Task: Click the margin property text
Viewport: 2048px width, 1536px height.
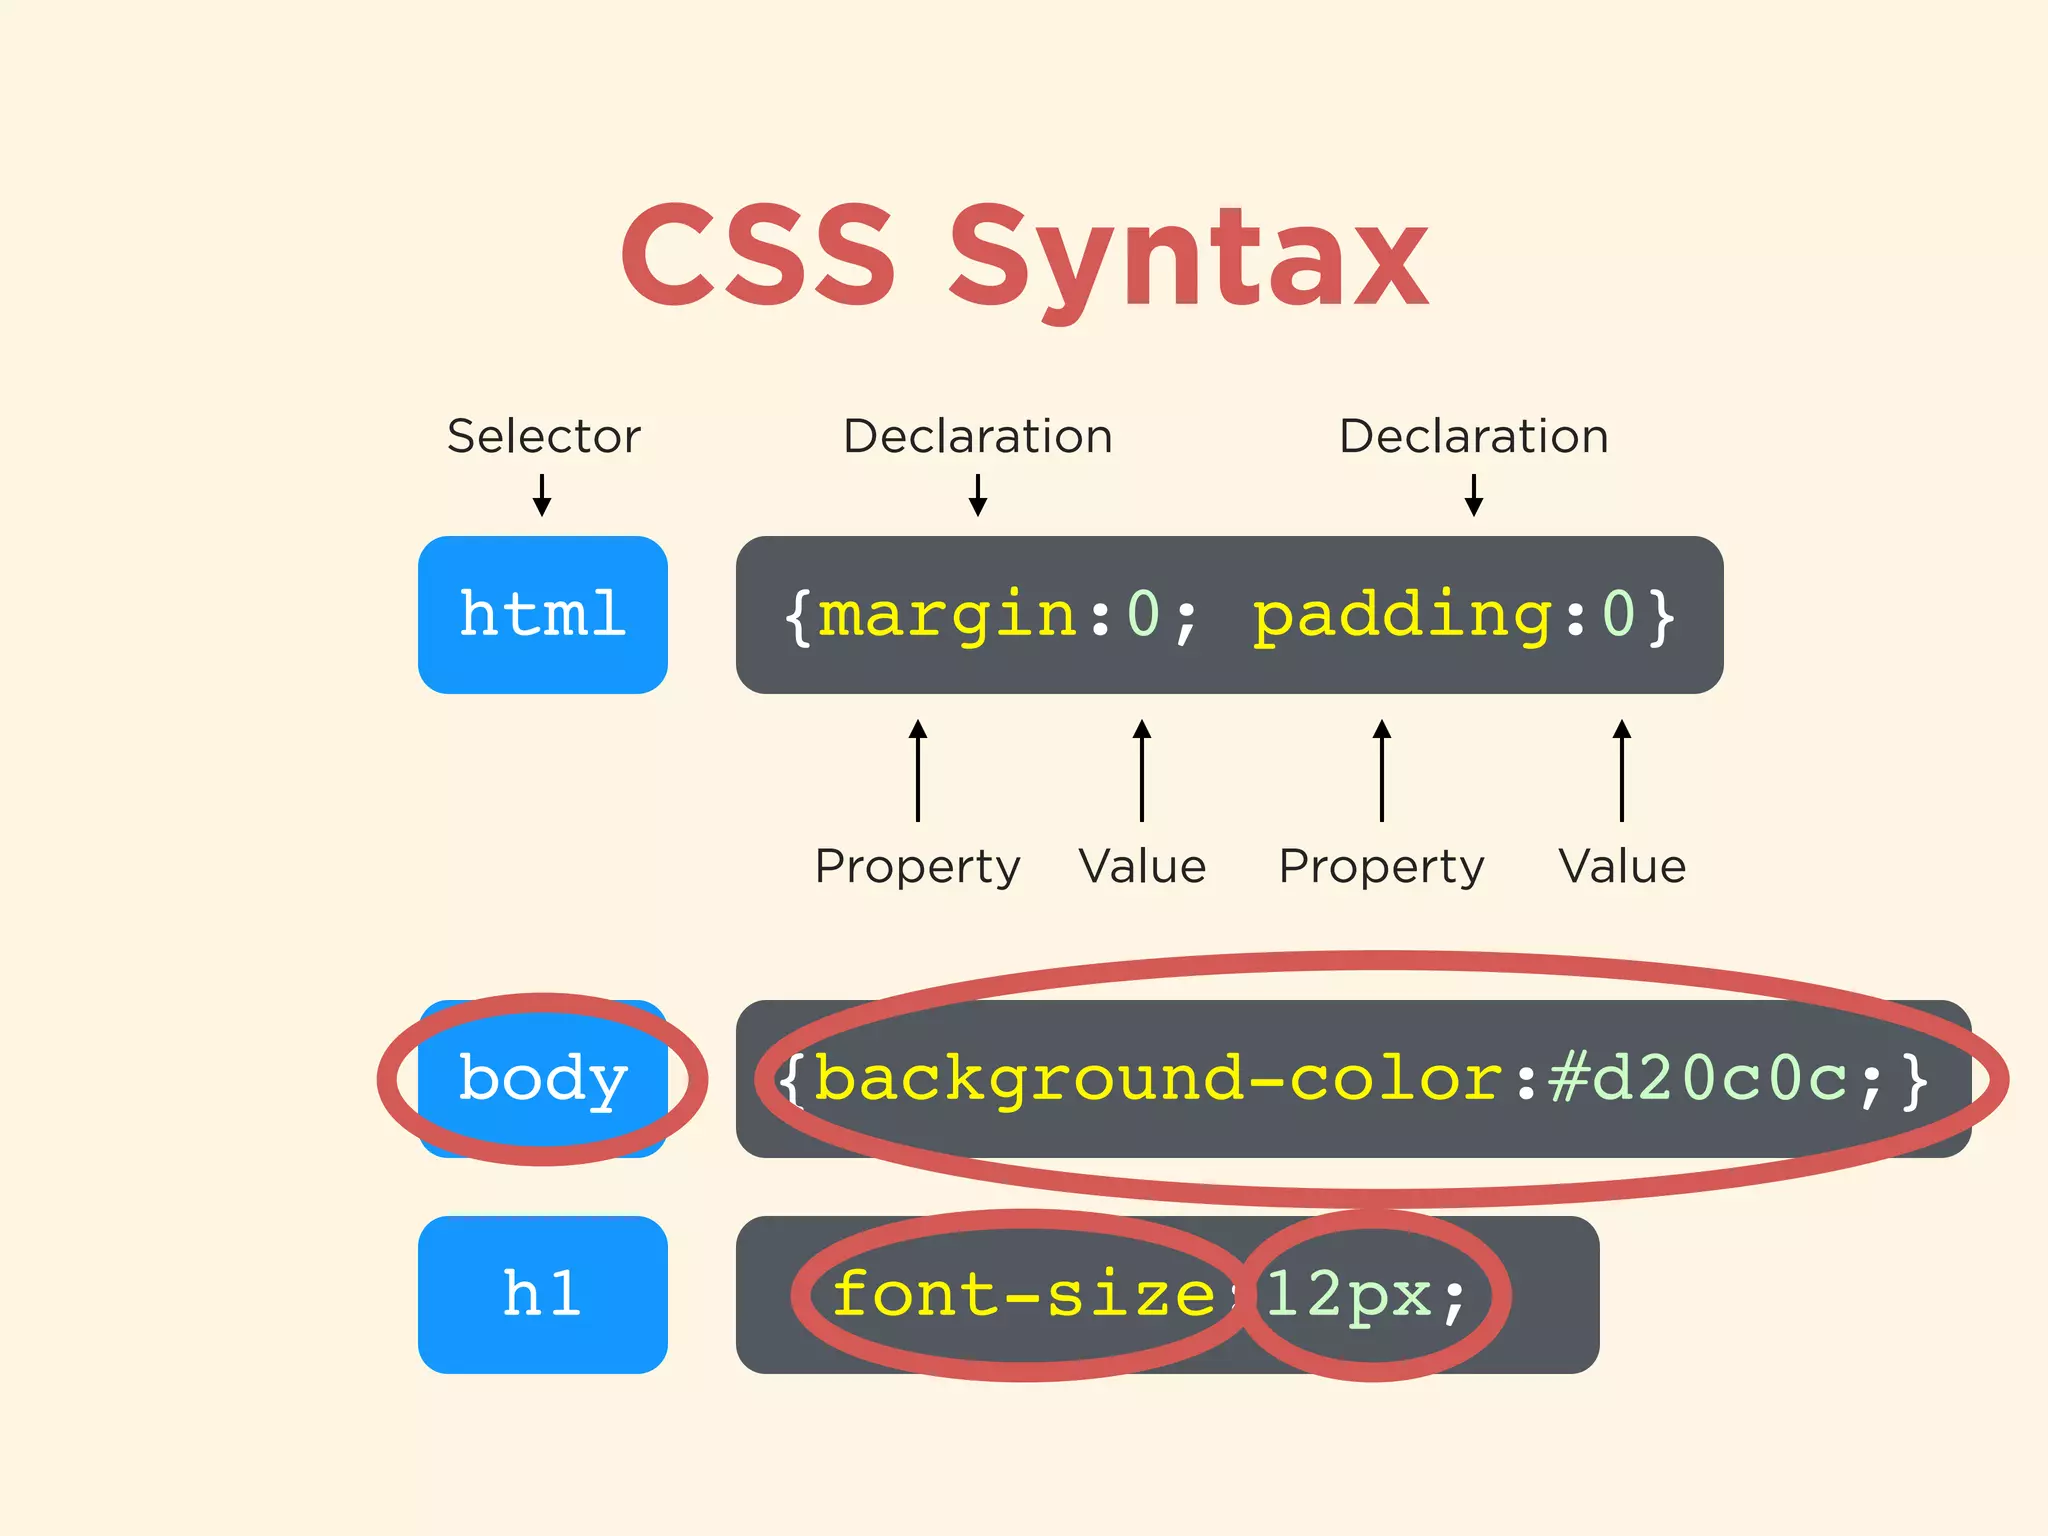Action: (x=948, y=614)
